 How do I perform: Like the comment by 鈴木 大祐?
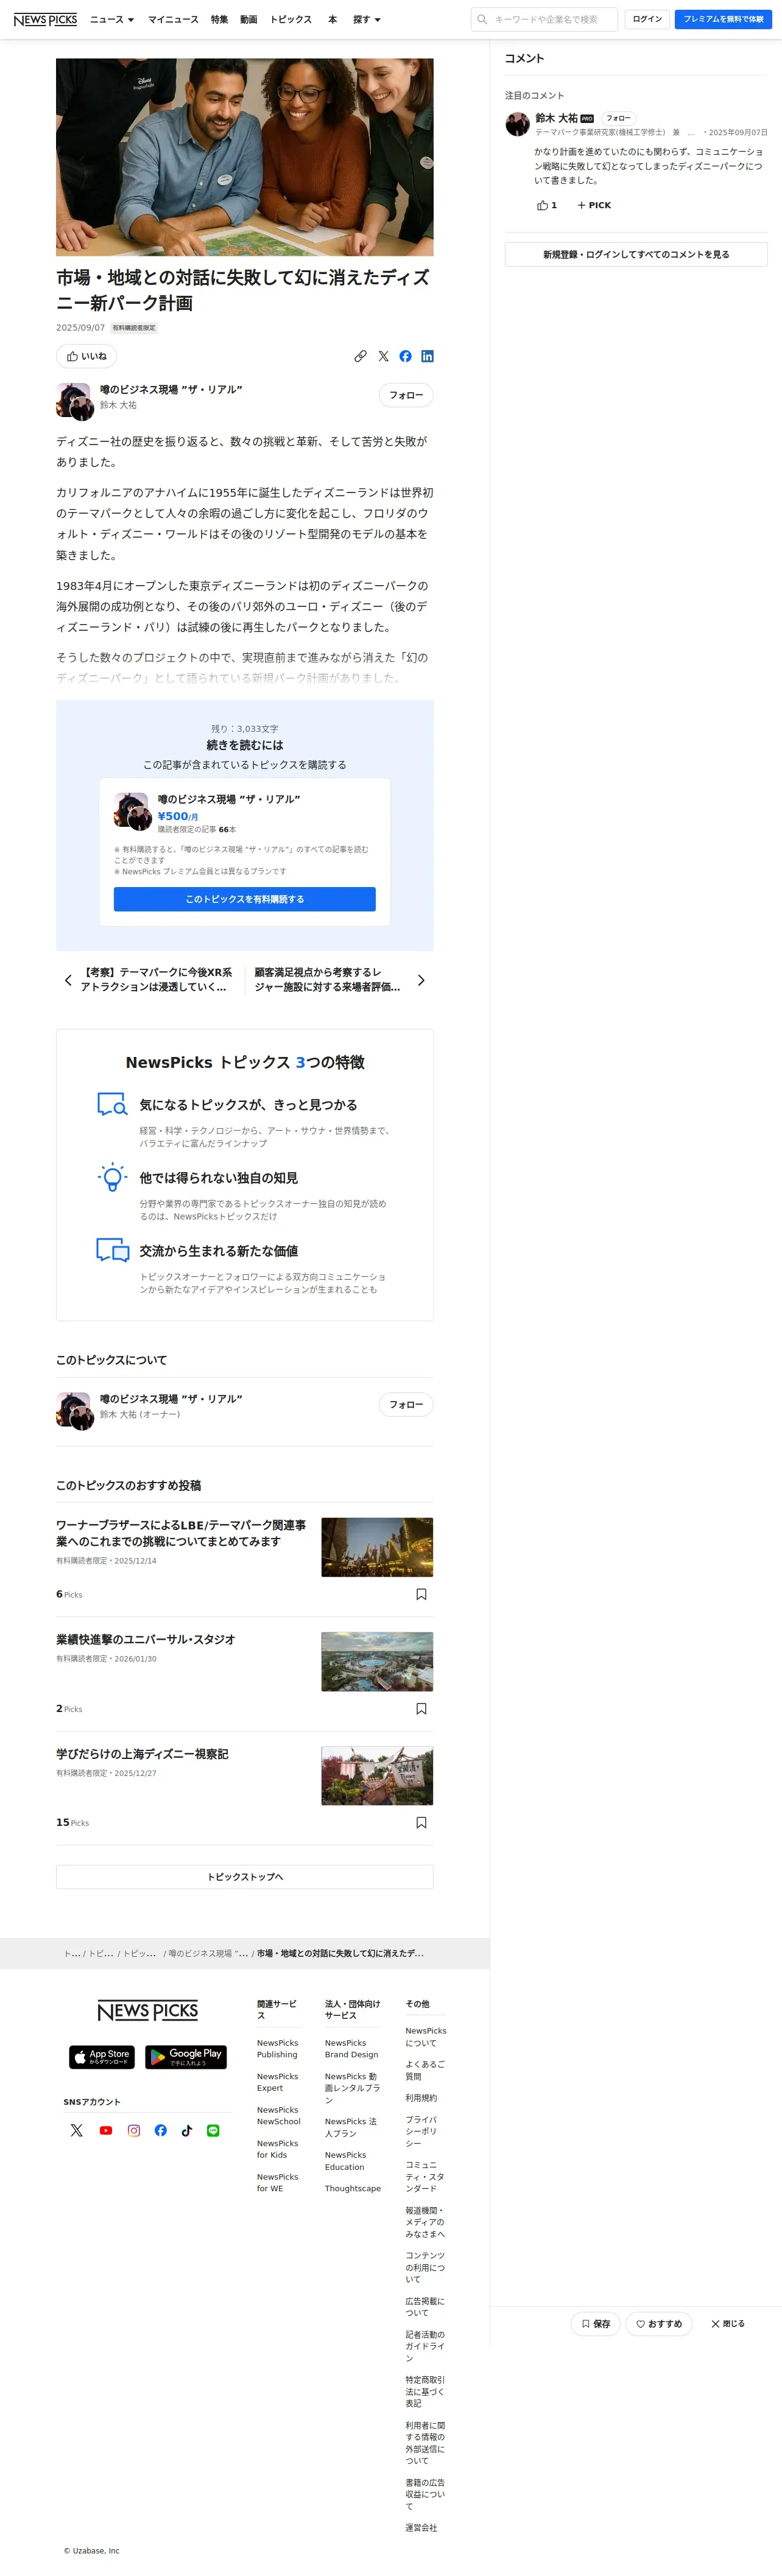click(x=547, y=205)
